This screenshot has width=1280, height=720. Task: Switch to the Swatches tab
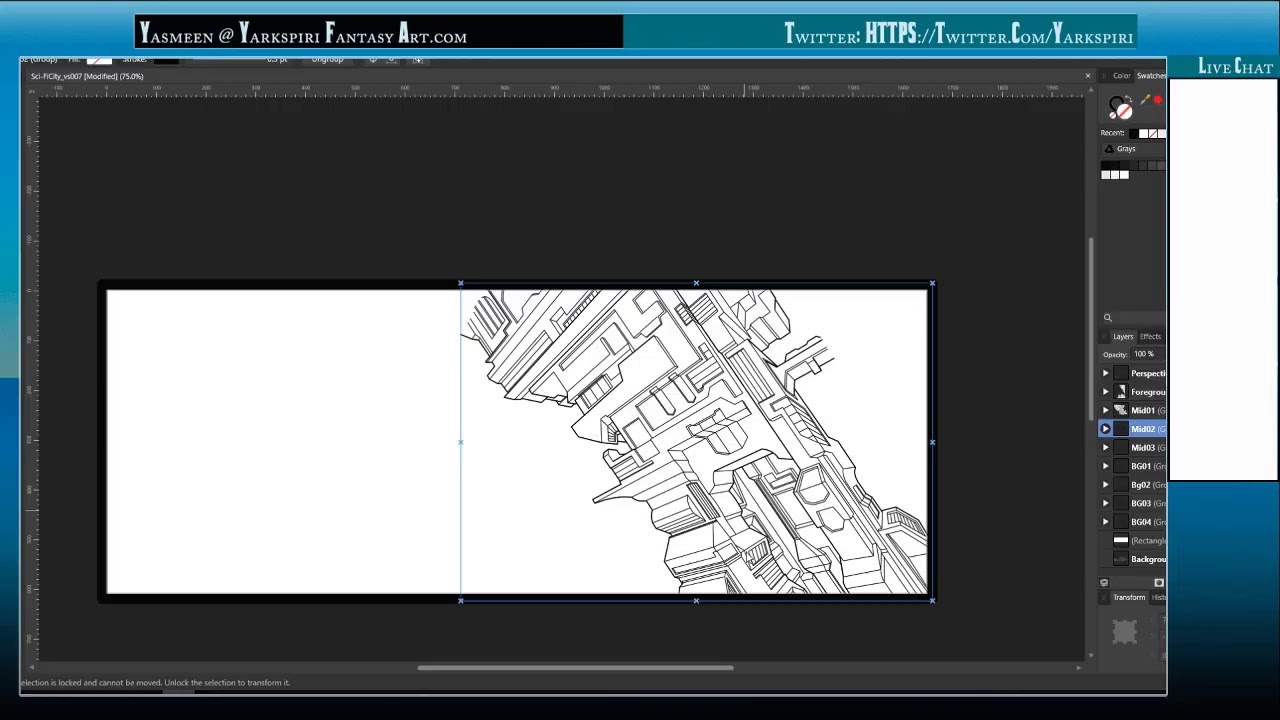coord(1151,76)
